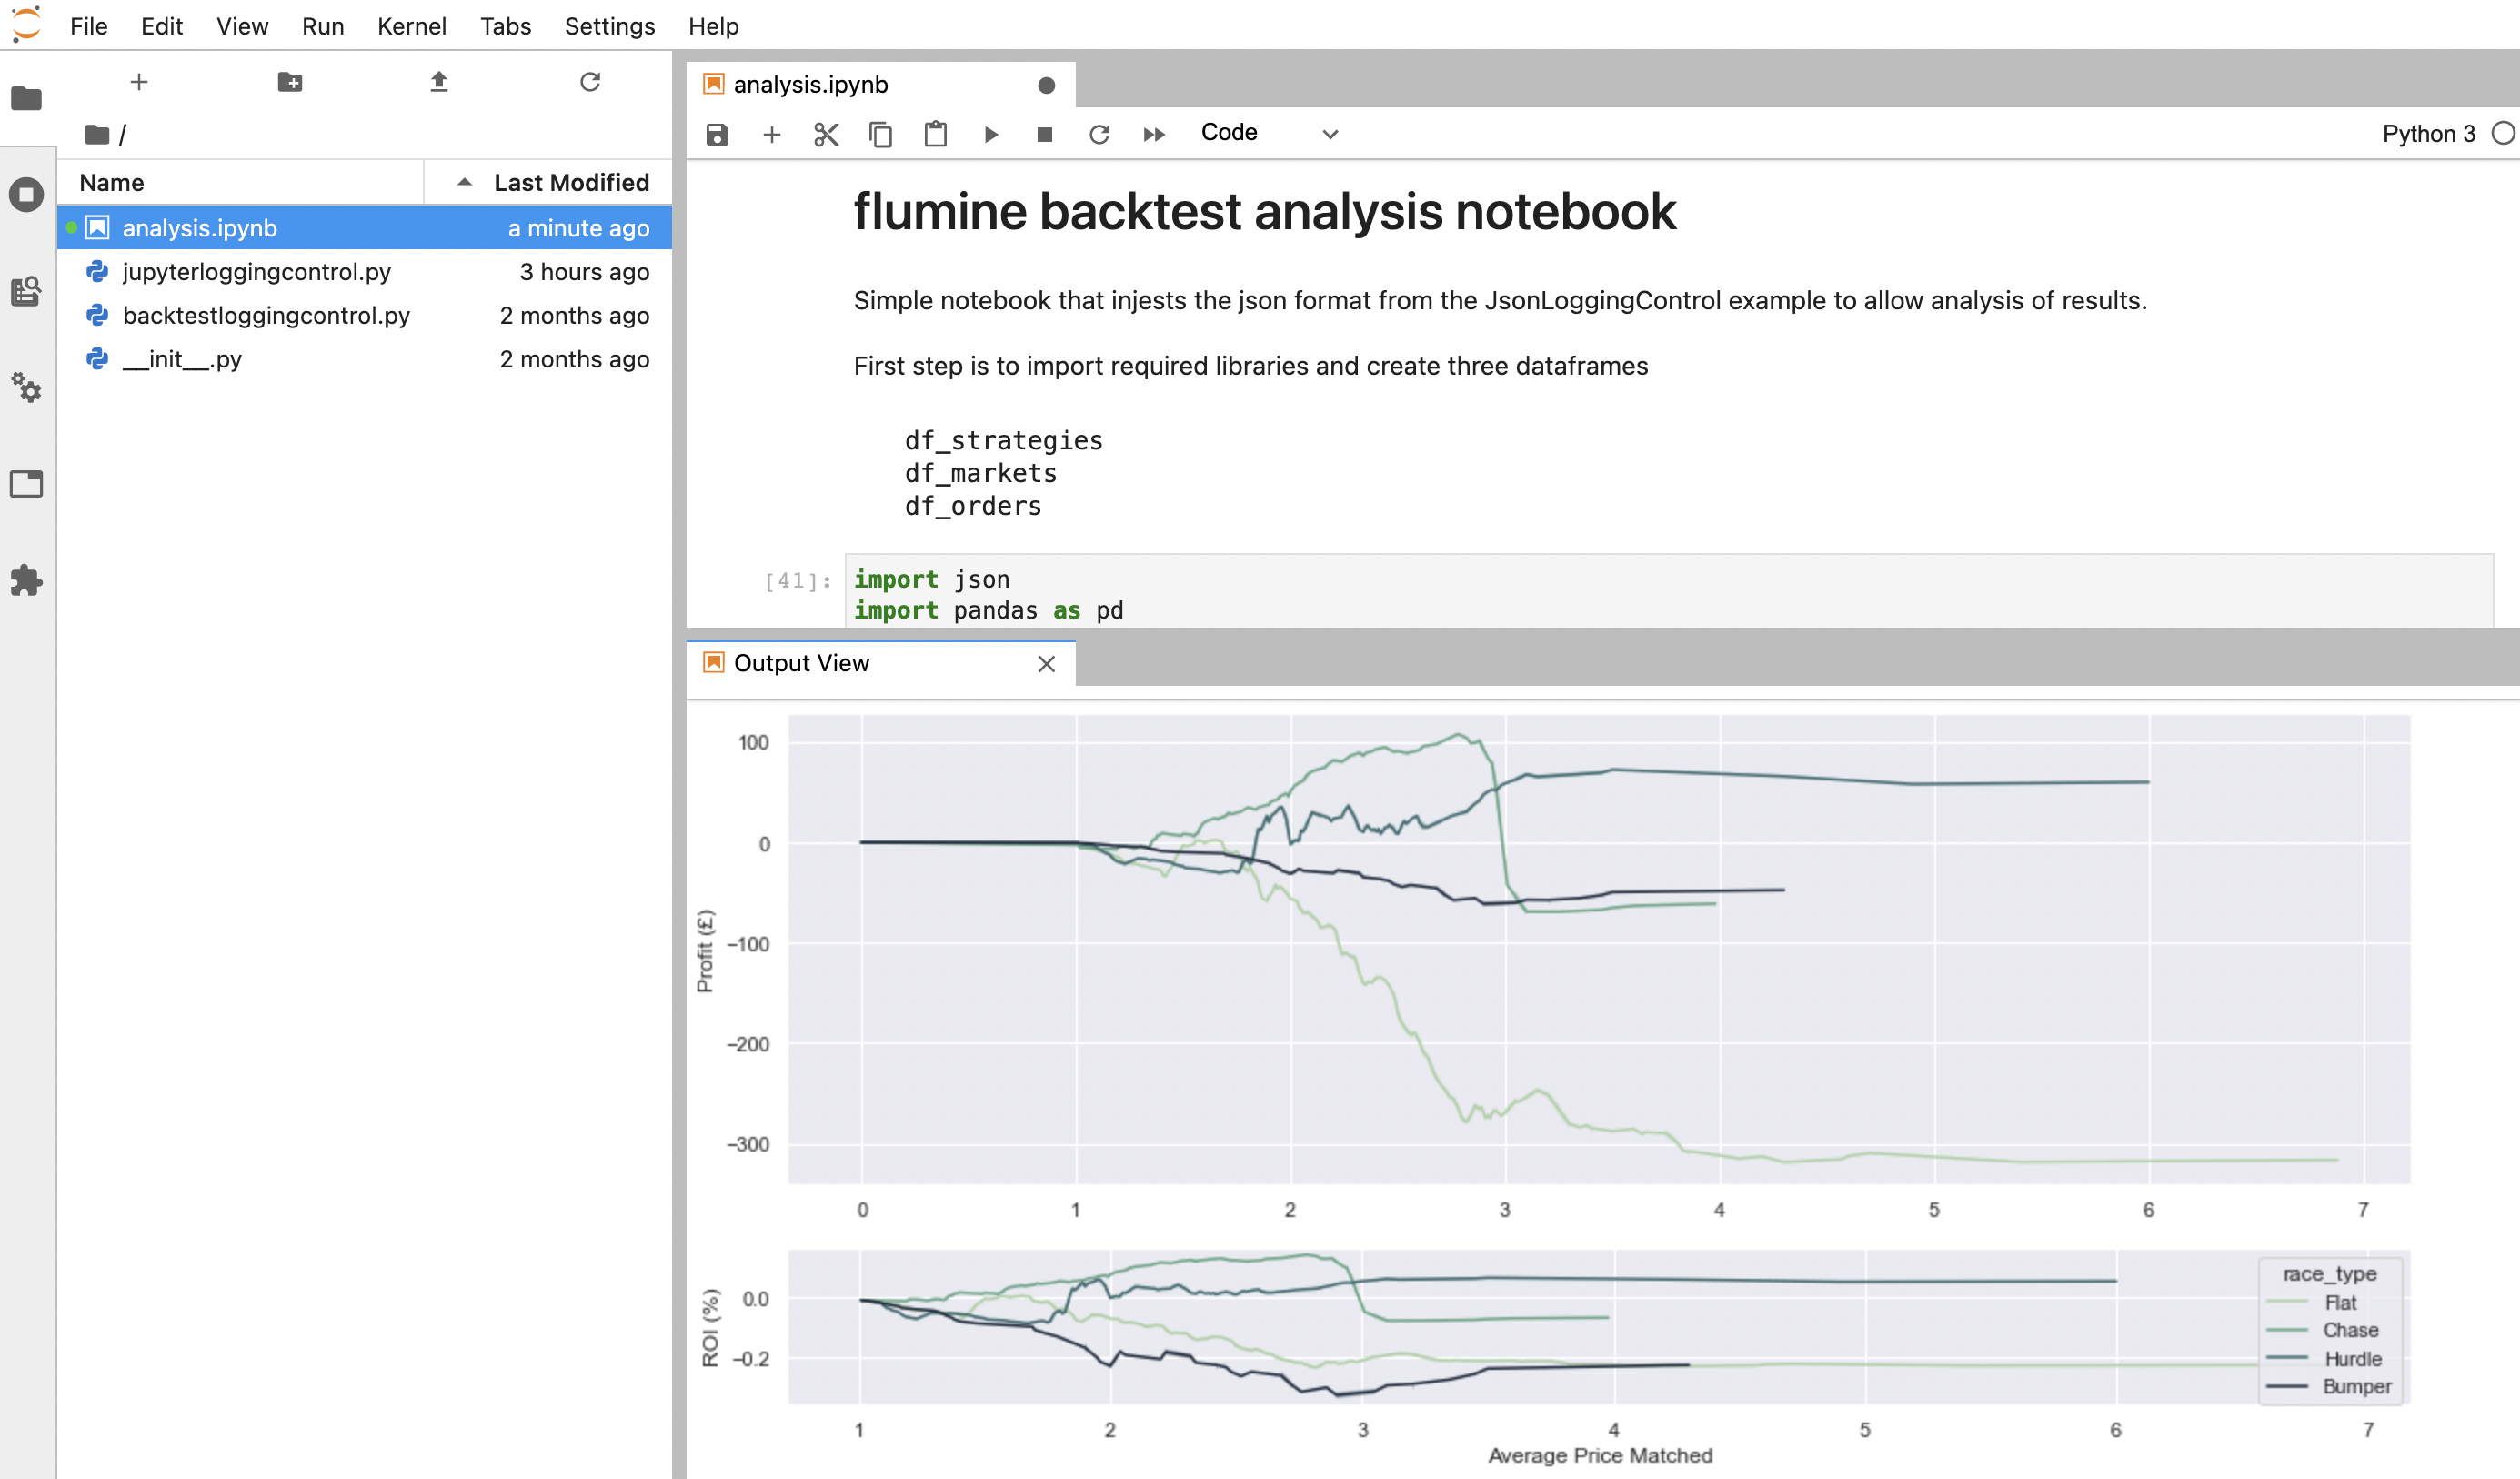Open jupyterloggingcontrol.py from the file list
Image resolution: width=2520 pixels, height=1479 pixels.
(x=256, y=271)
